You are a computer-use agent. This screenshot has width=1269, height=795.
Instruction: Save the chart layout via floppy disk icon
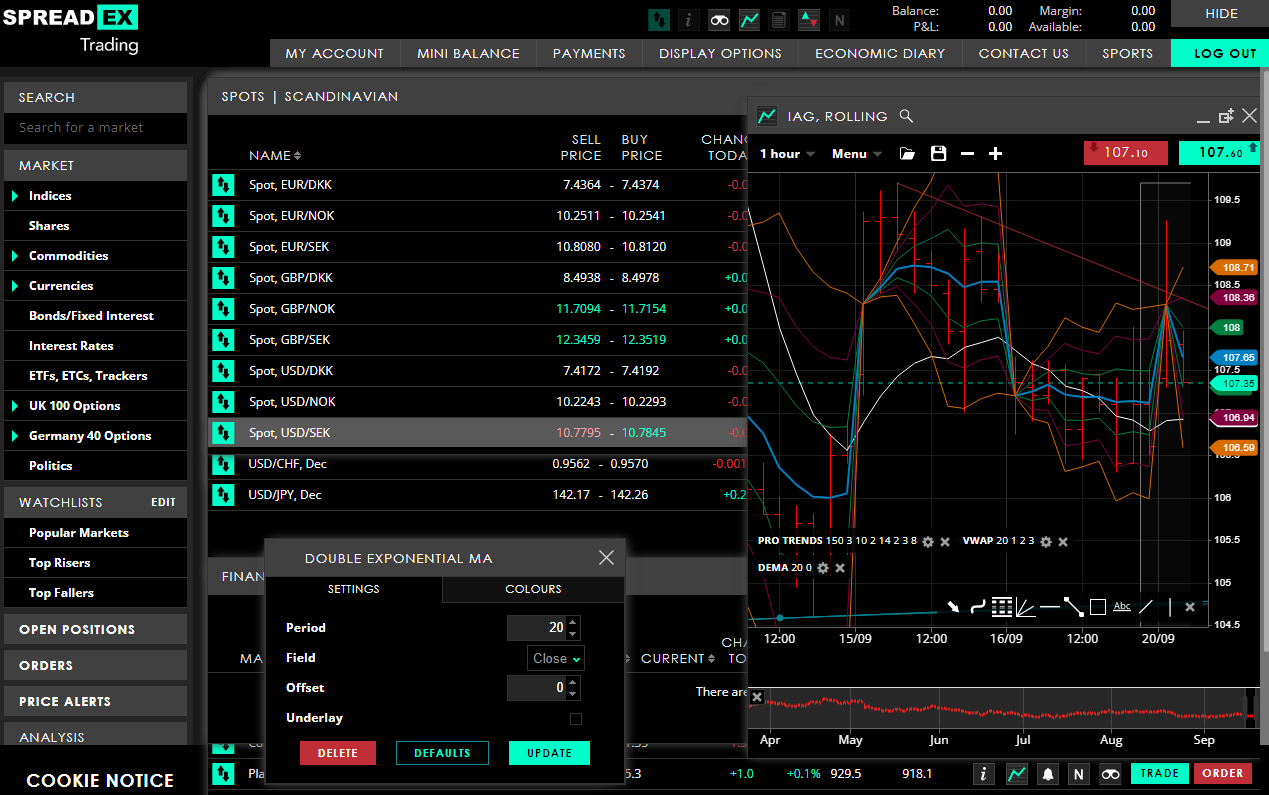pos(938,153)
